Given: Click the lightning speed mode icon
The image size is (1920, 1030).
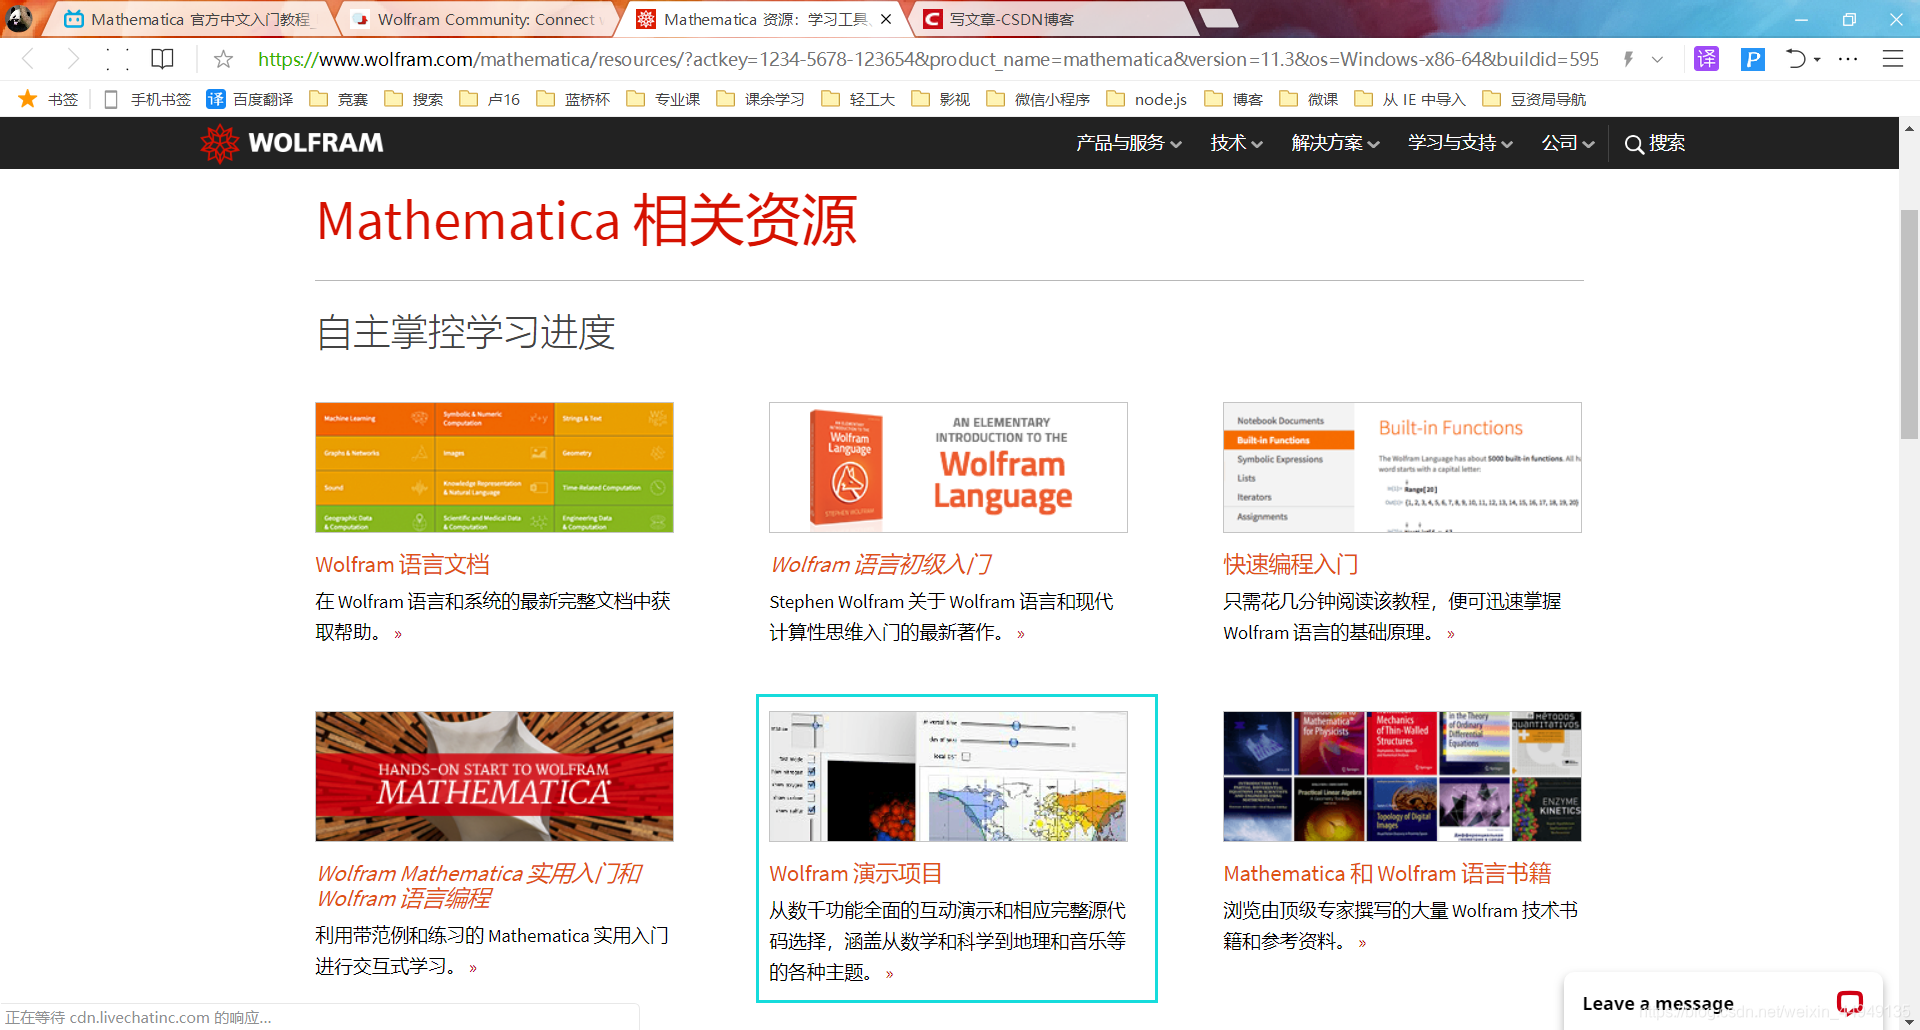Looking at the screenshot, I should pos(1628,59).
